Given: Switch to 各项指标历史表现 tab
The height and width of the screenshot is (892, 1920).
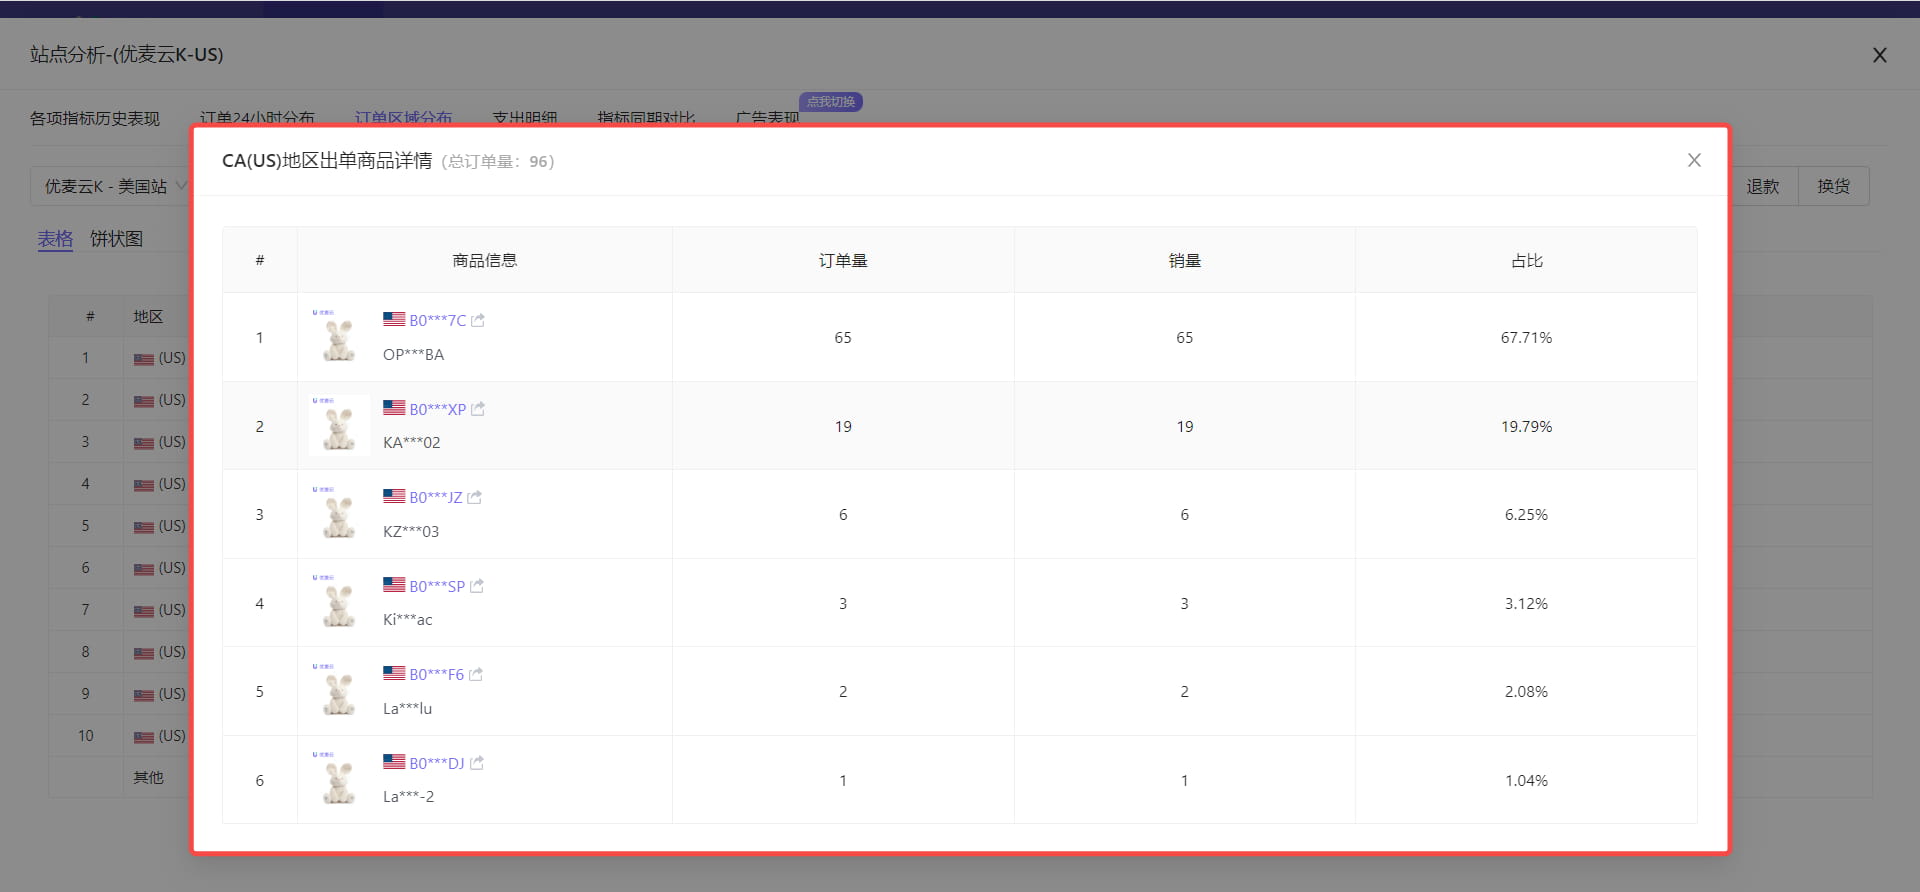Looking at the screenshot, I should 95,118.
